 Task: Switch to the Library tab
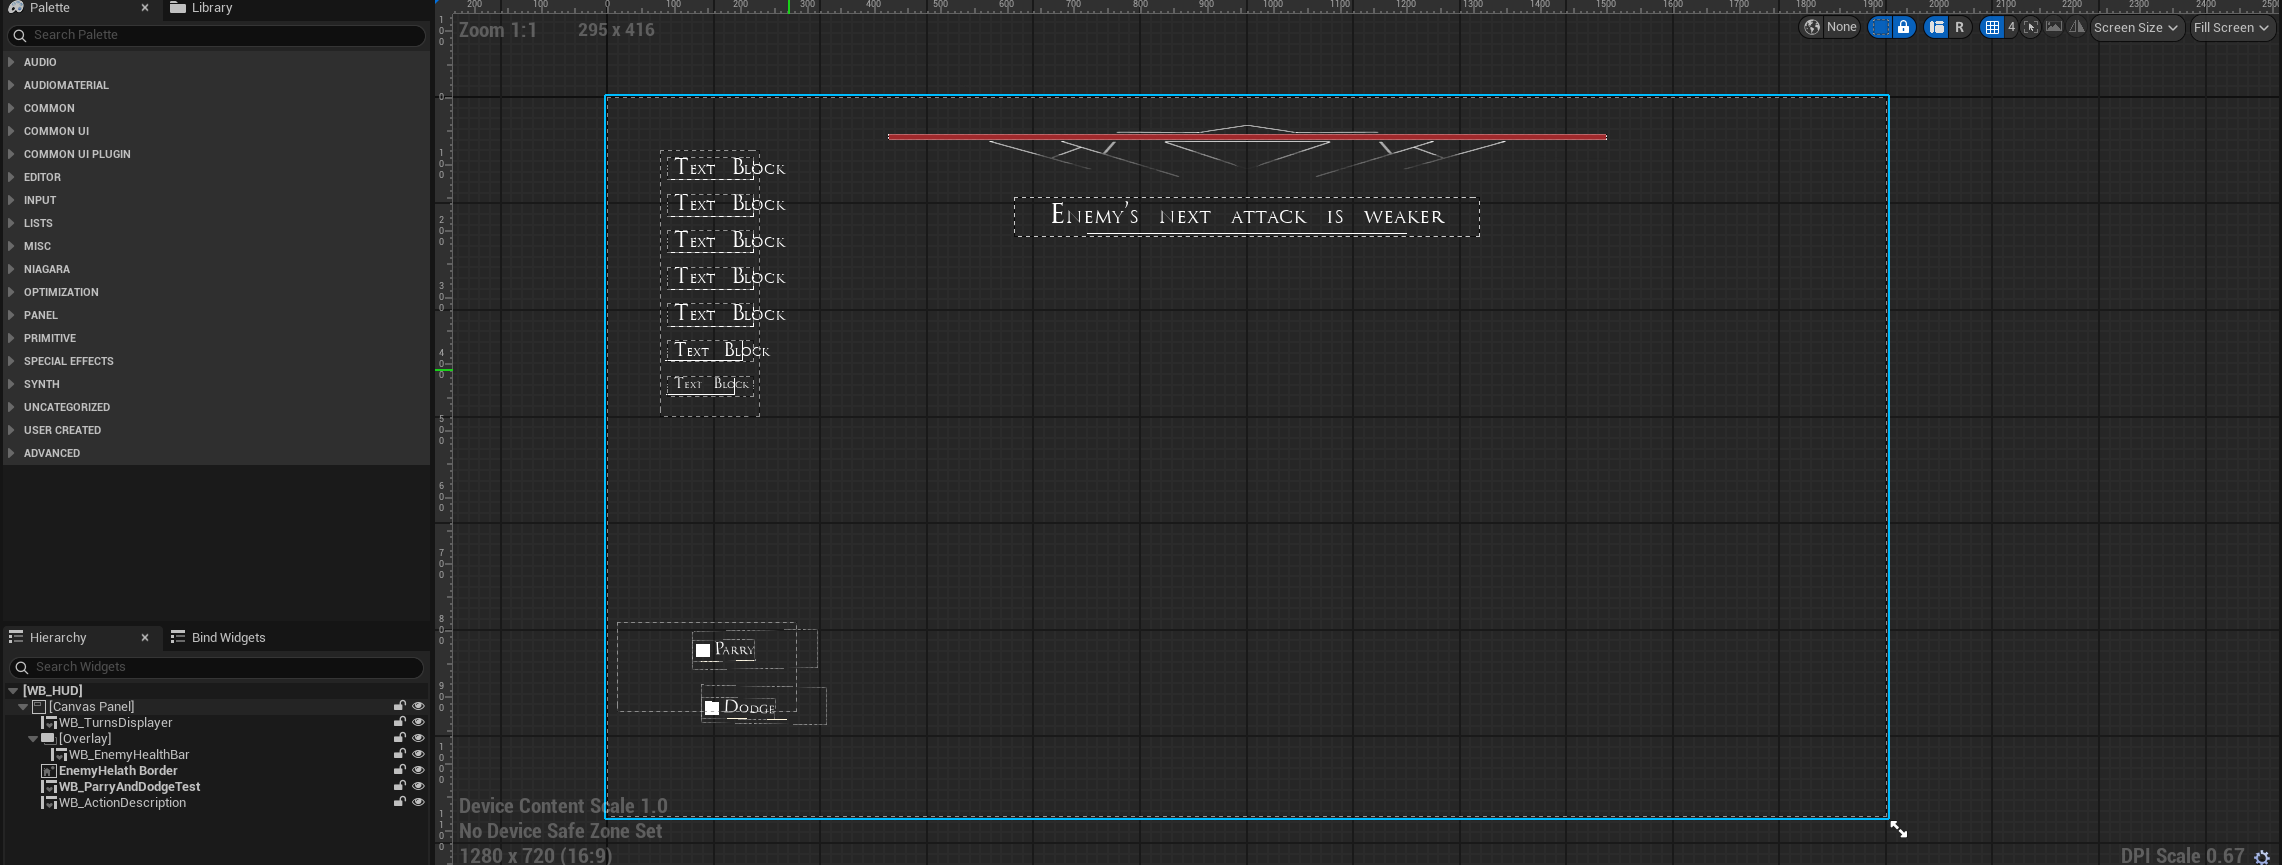click(211, 8)
